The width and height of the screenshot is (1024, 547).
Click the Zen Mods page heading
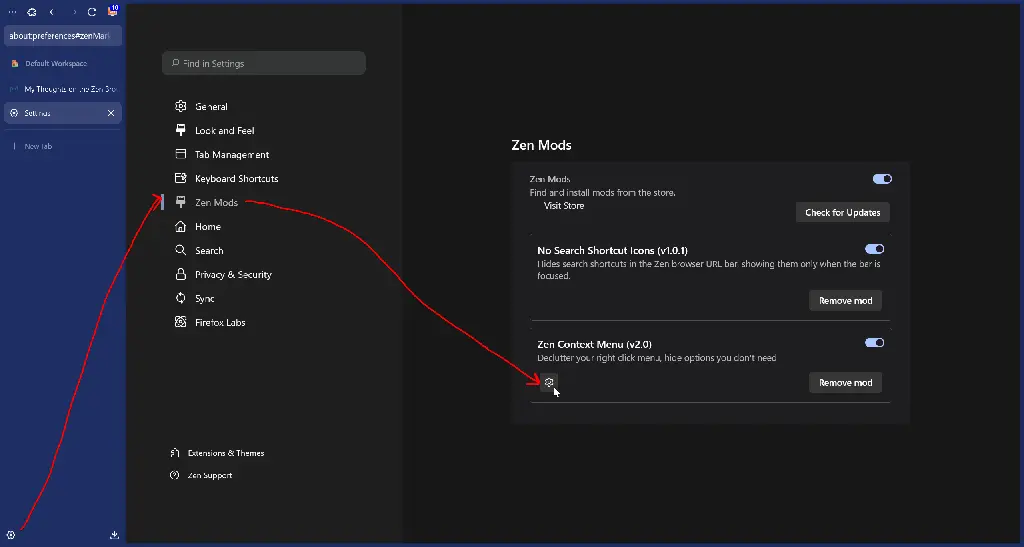541,145
